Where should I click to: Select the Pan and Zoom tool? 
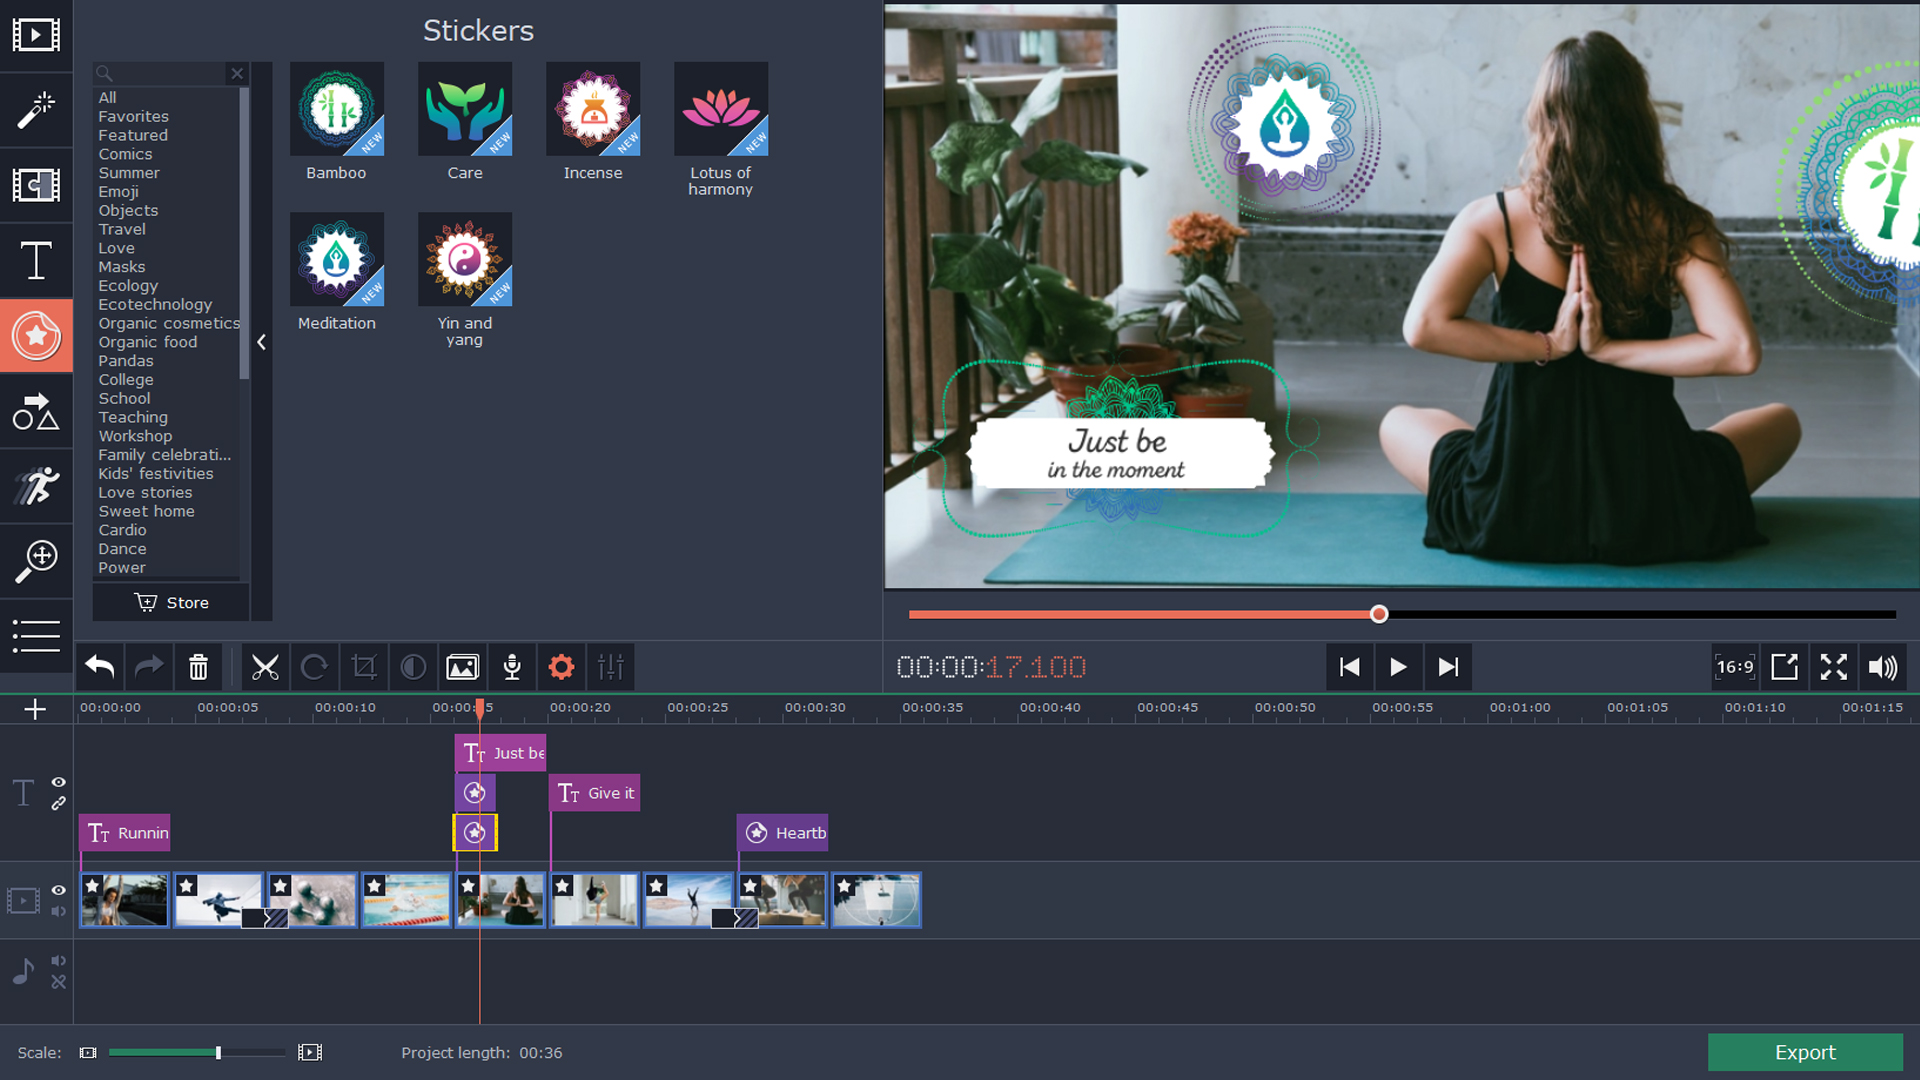click(36, 561)
